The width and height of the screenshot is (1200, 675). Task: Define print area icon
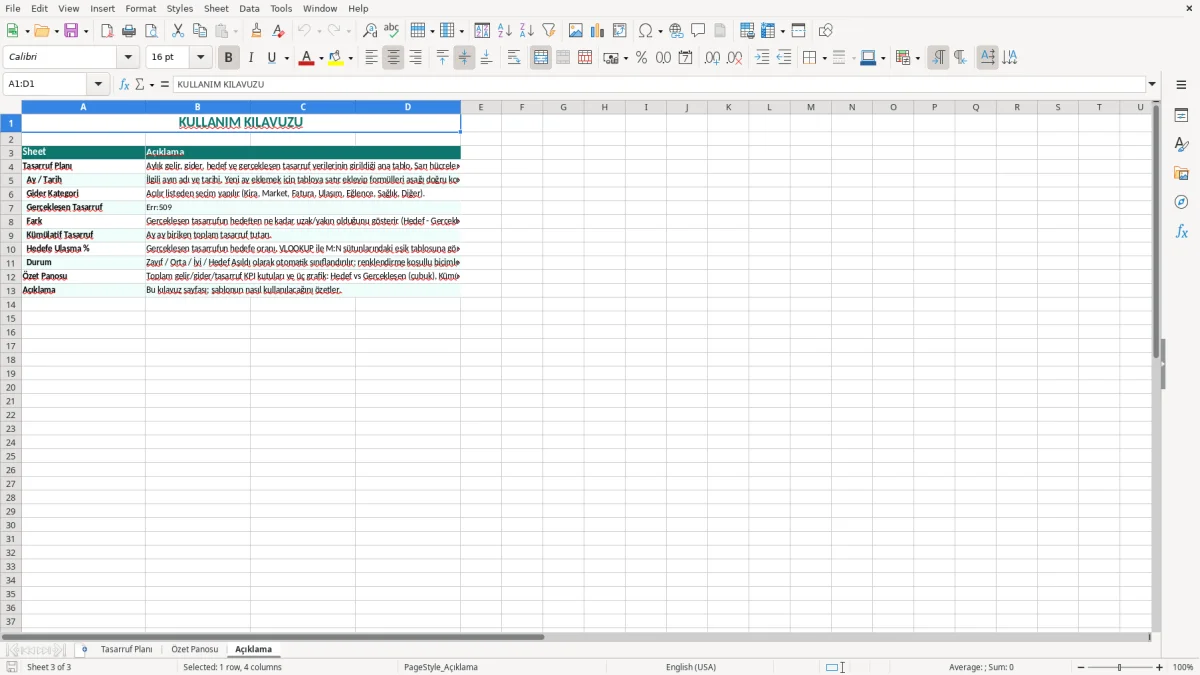(746, 31)
